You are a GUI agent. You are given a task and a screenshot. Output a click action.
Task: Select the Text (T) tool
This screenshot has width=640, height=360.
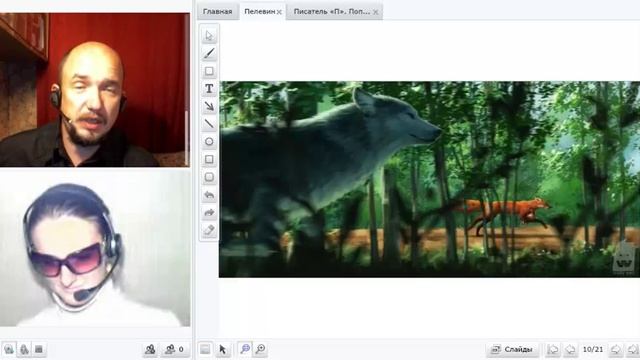tap(209, 89)
